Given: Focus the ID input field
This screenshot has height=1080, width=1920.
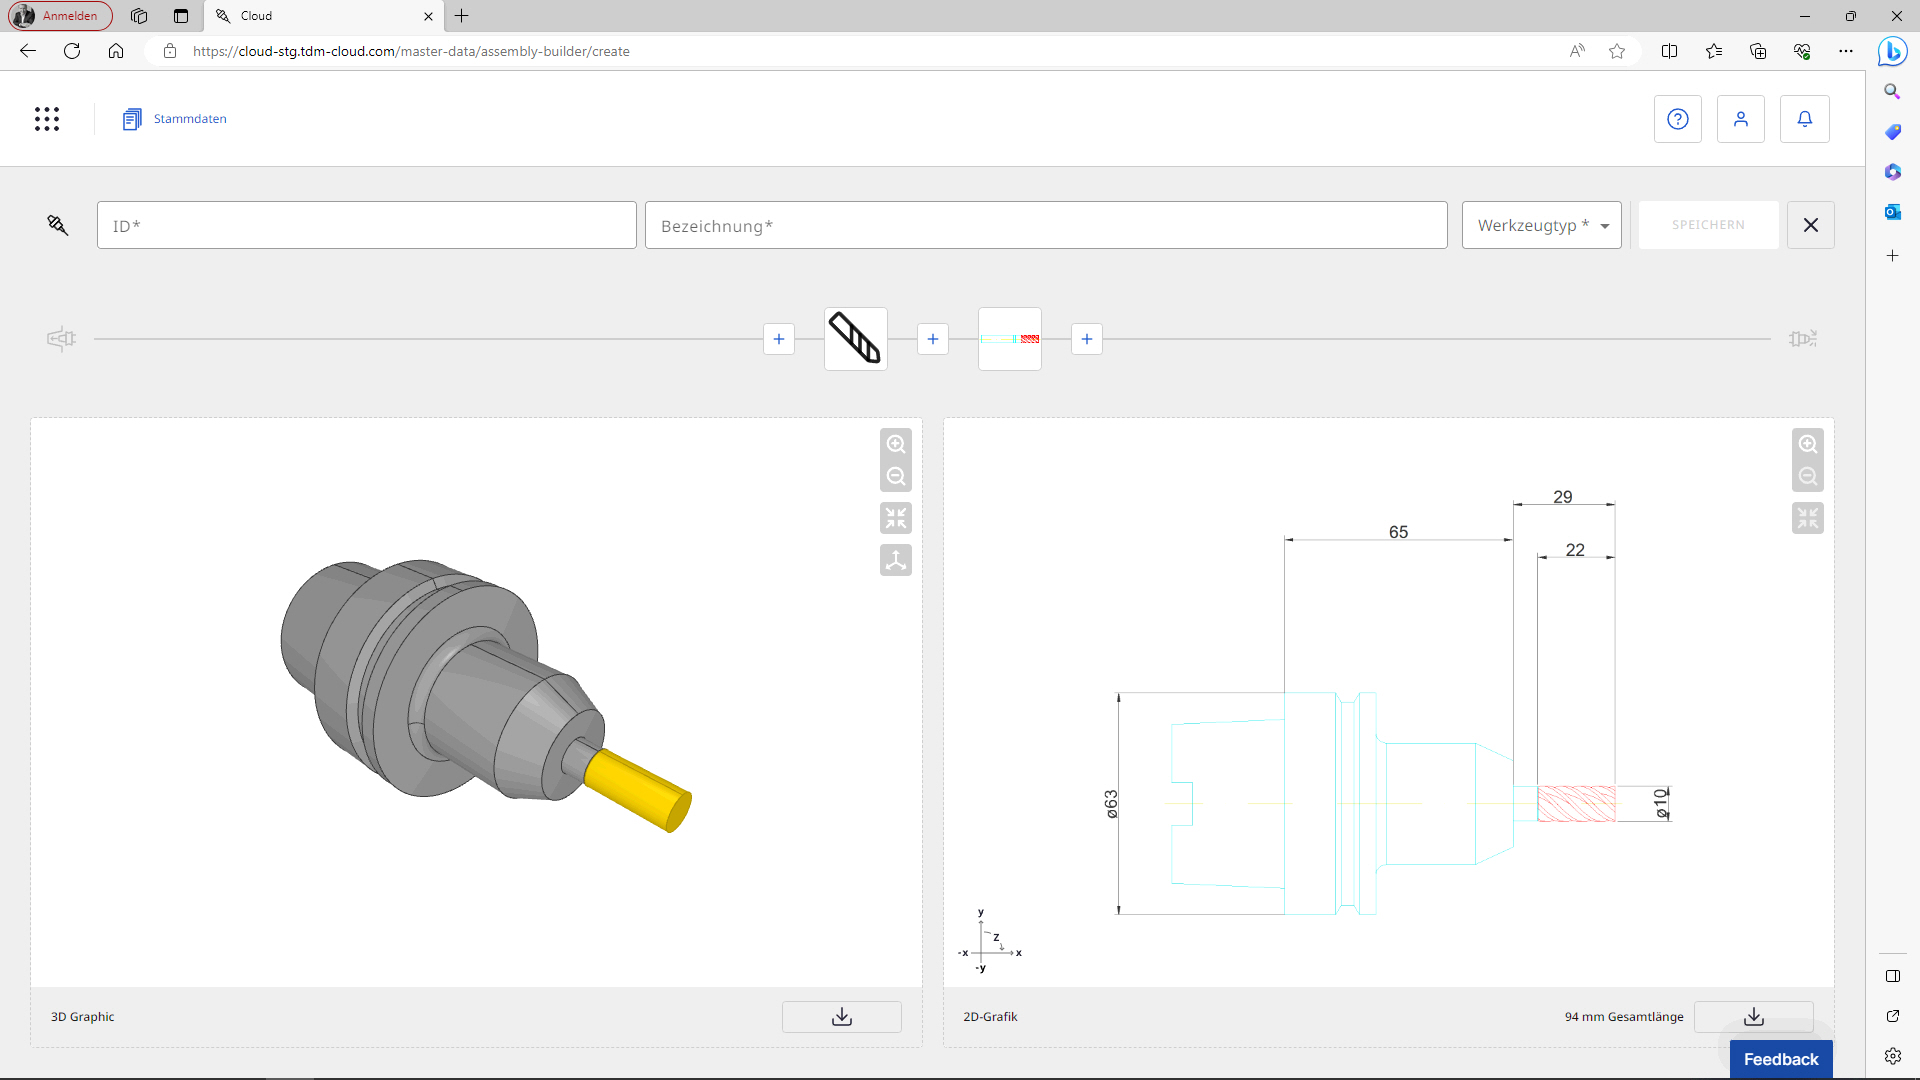Looking at the screenshot, I should [x=367, y=225].
